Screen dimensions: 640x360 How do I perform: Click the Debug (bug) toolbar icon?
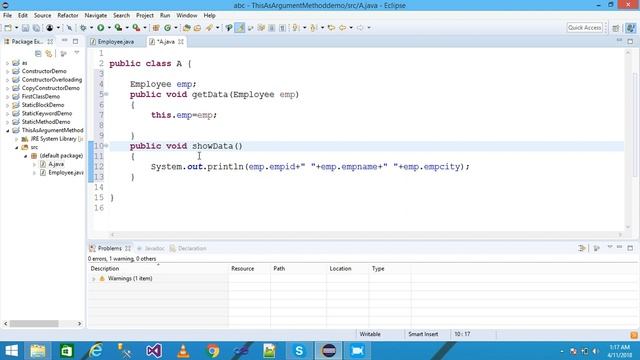pyautogui.click(x=83, y=28)
